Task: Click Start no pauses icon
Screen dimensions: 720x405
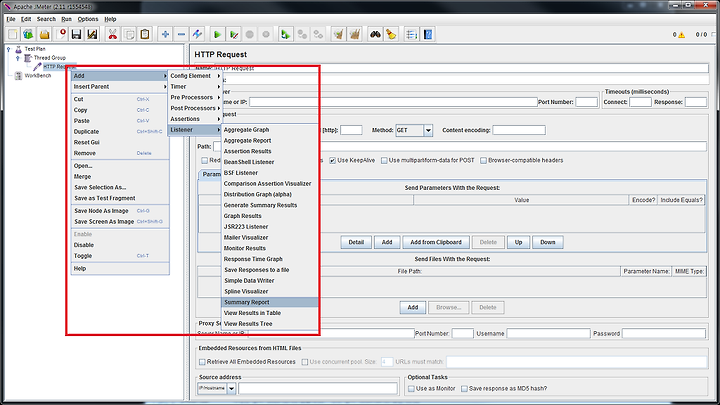Action: click(x=234, y=34)
